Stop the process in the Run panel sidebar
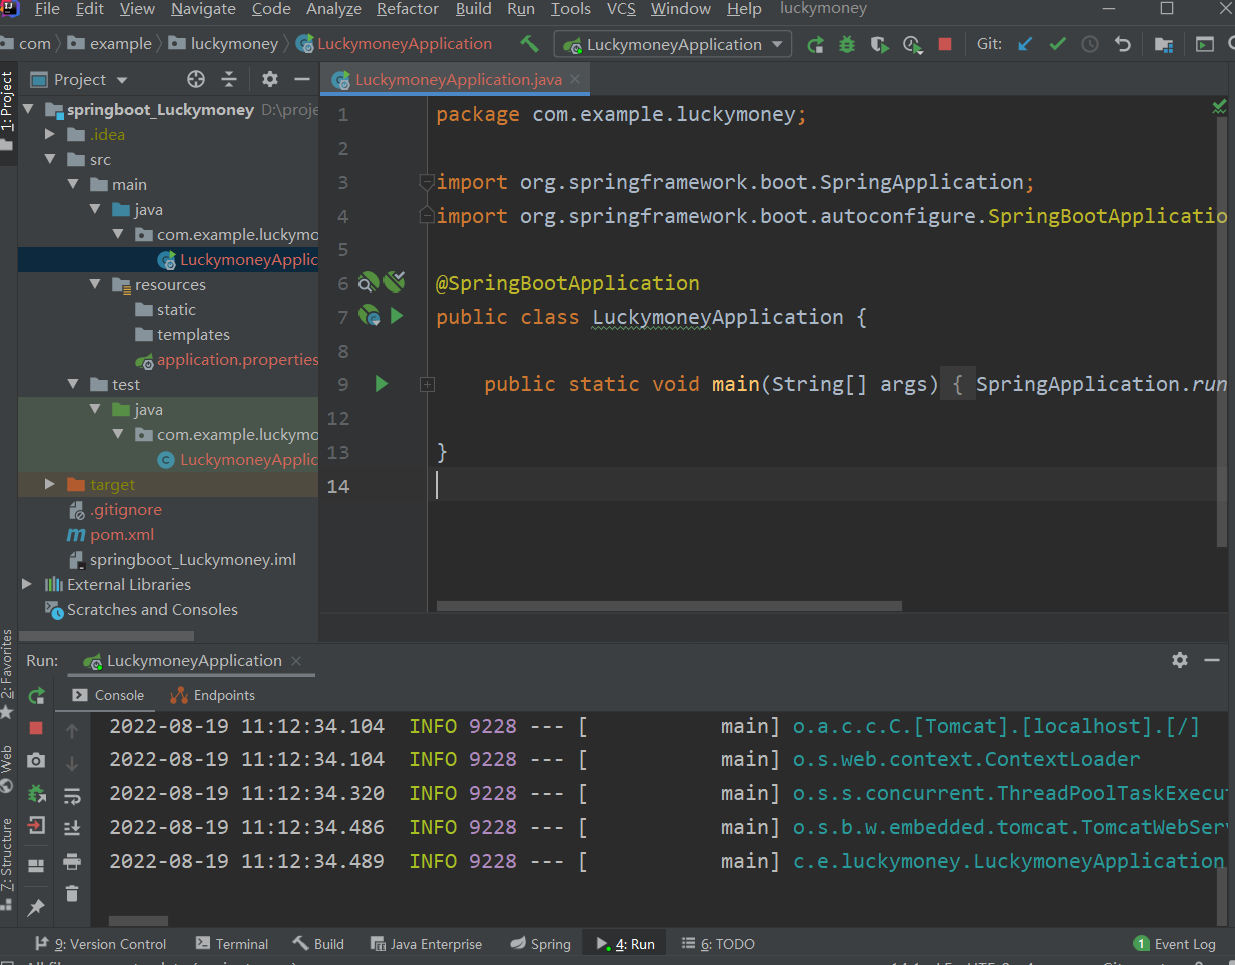The width and height of the screenshot is (1235, 965). tap(36, 728)
